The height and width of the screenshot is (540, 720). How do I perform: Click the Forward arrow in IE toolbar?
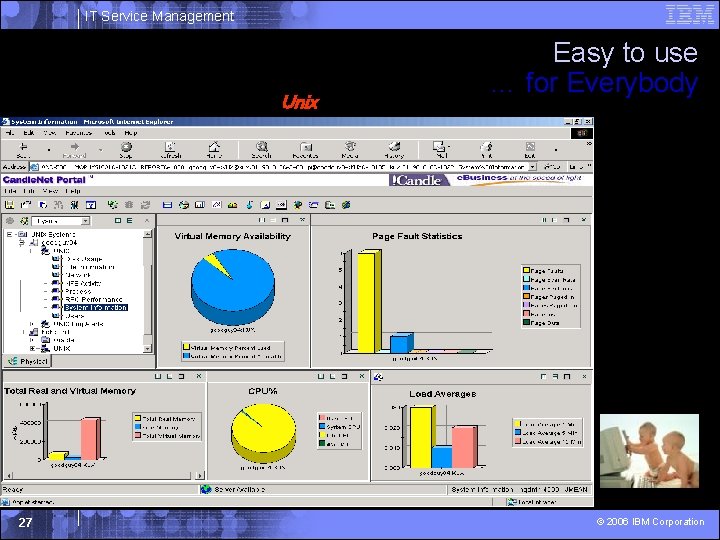click(74, 149)
